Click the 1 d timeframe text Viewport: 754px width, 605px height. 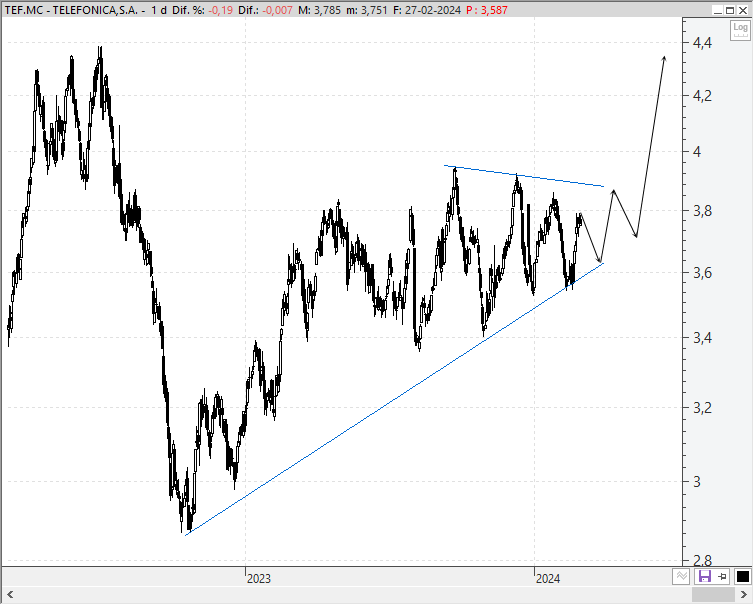159,10
